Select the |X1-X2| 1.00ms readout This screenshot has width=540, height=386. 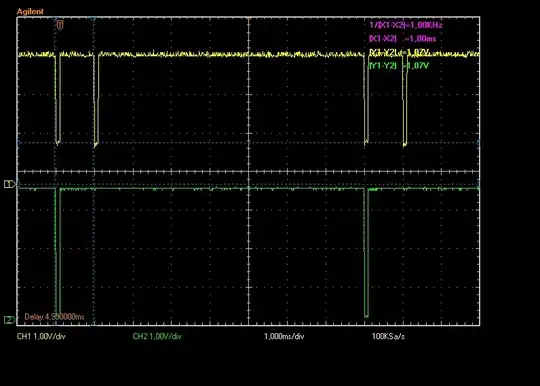[403, 39]
